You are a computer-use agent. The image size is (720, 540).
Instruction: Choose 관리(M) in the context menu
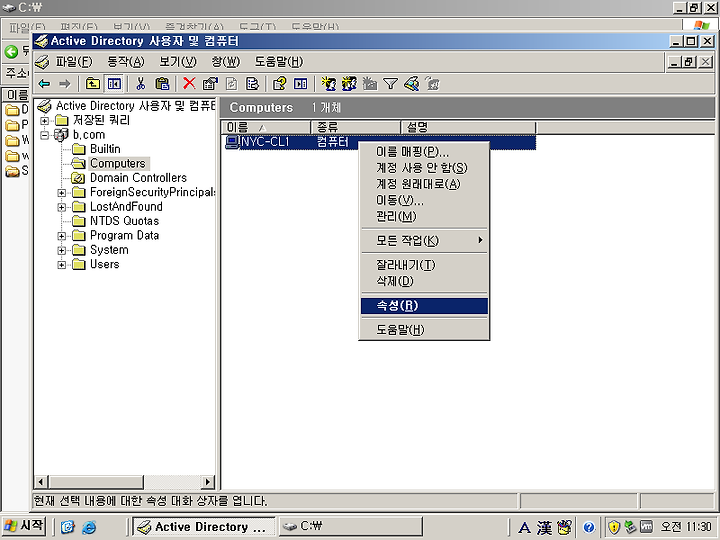coord(424,216)
